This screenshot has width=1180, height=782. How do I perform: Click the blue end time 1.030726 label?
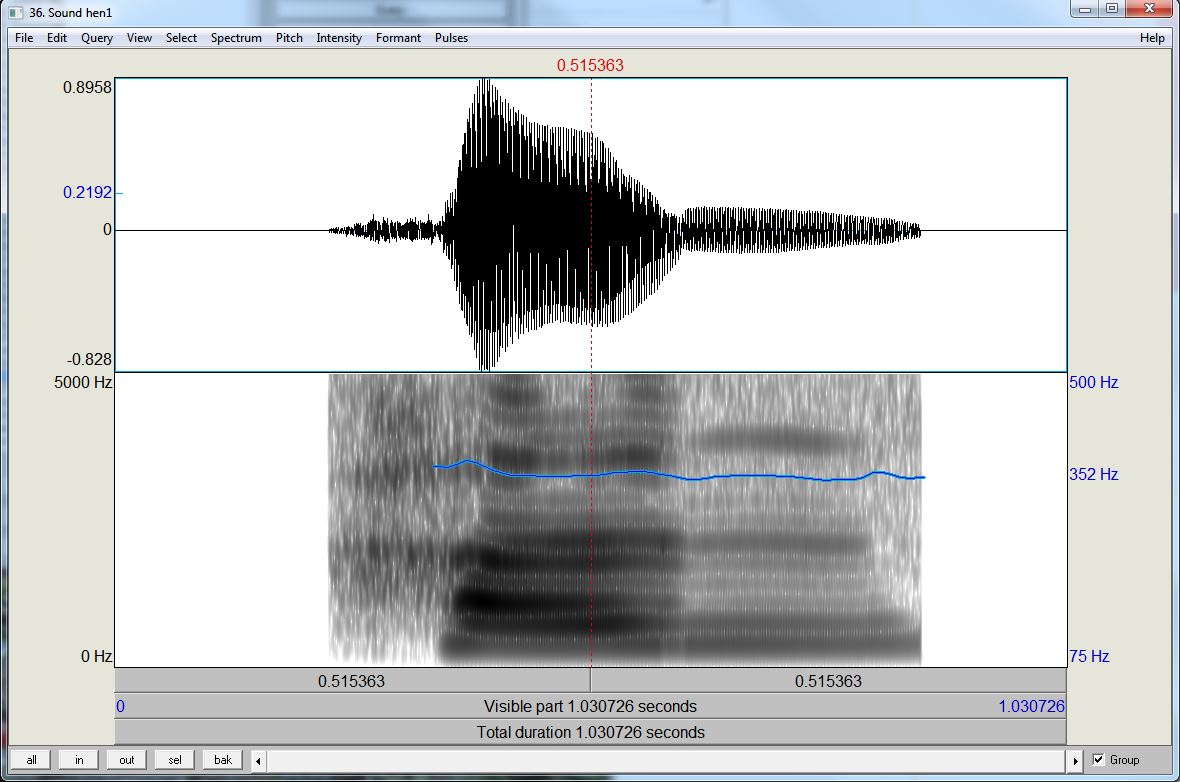1031,707
